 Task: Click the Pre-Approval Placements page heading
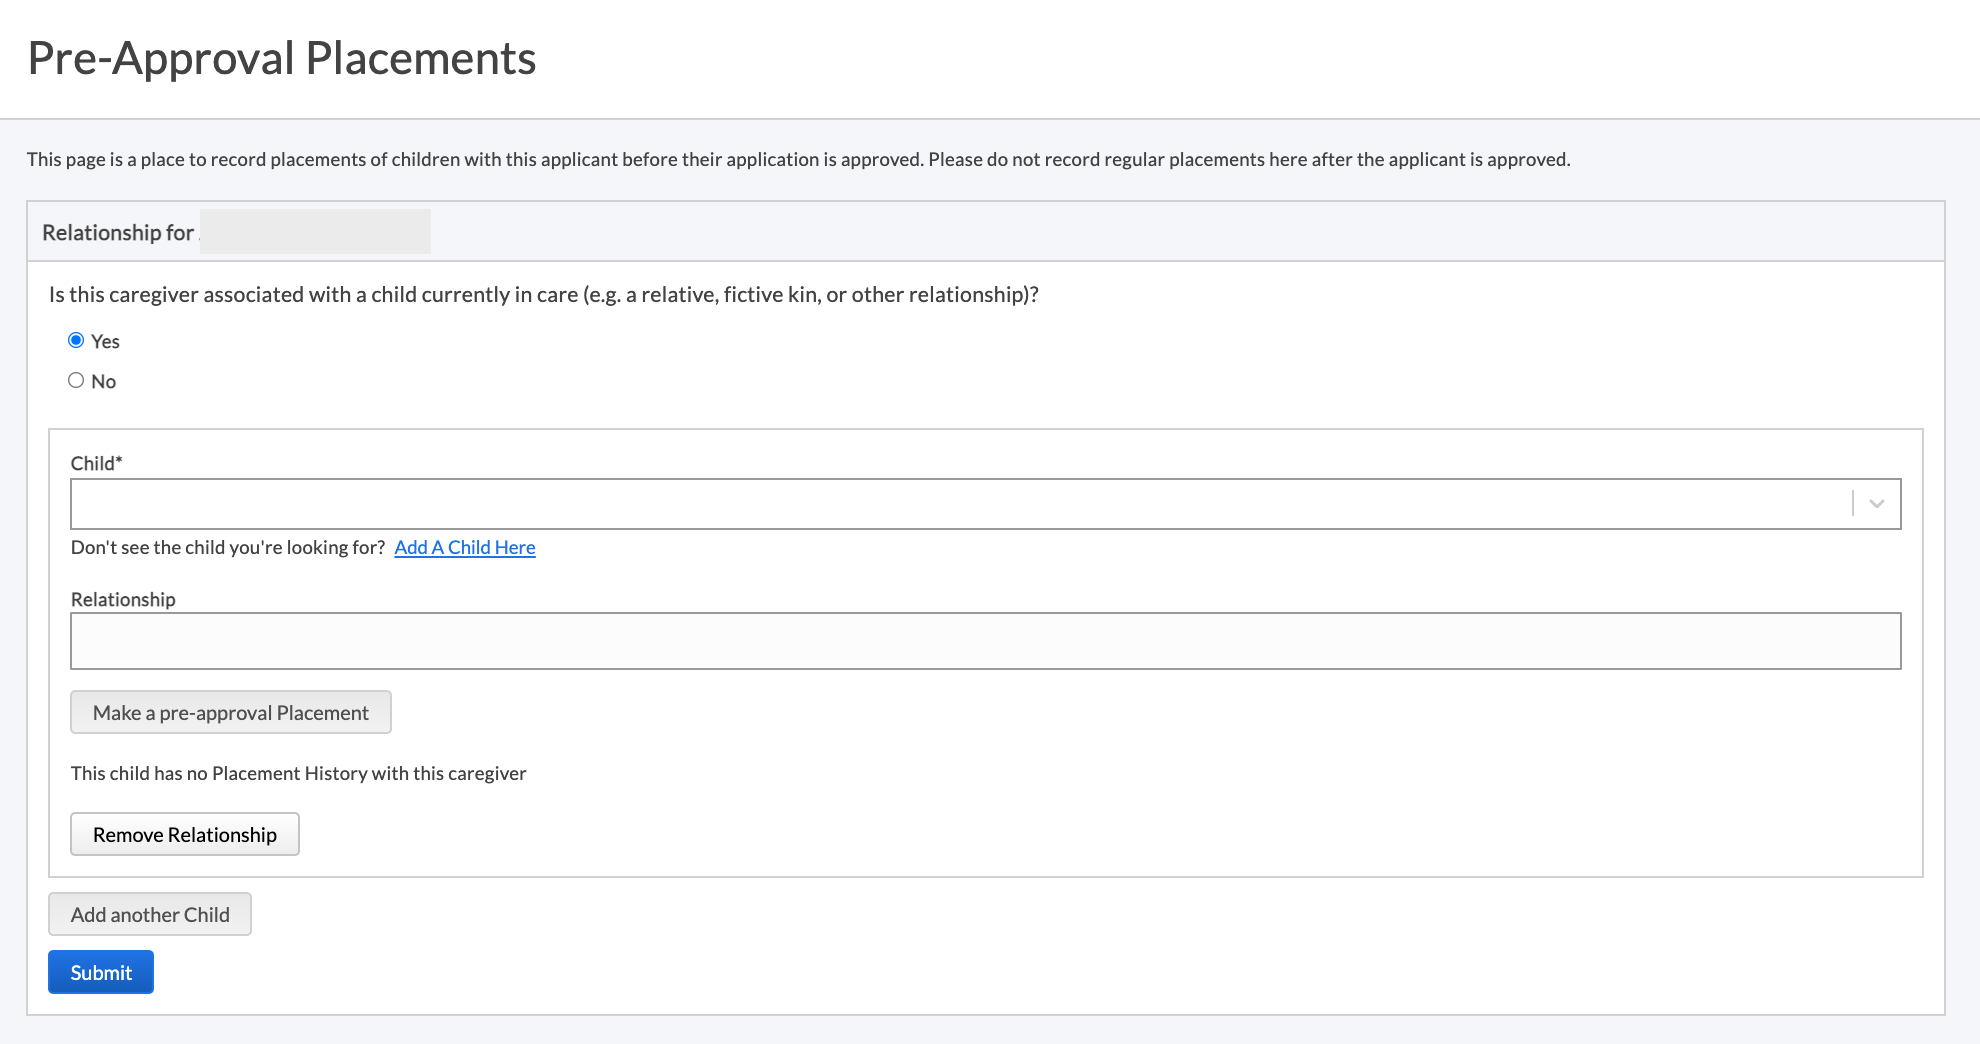[x=282, y=58]
